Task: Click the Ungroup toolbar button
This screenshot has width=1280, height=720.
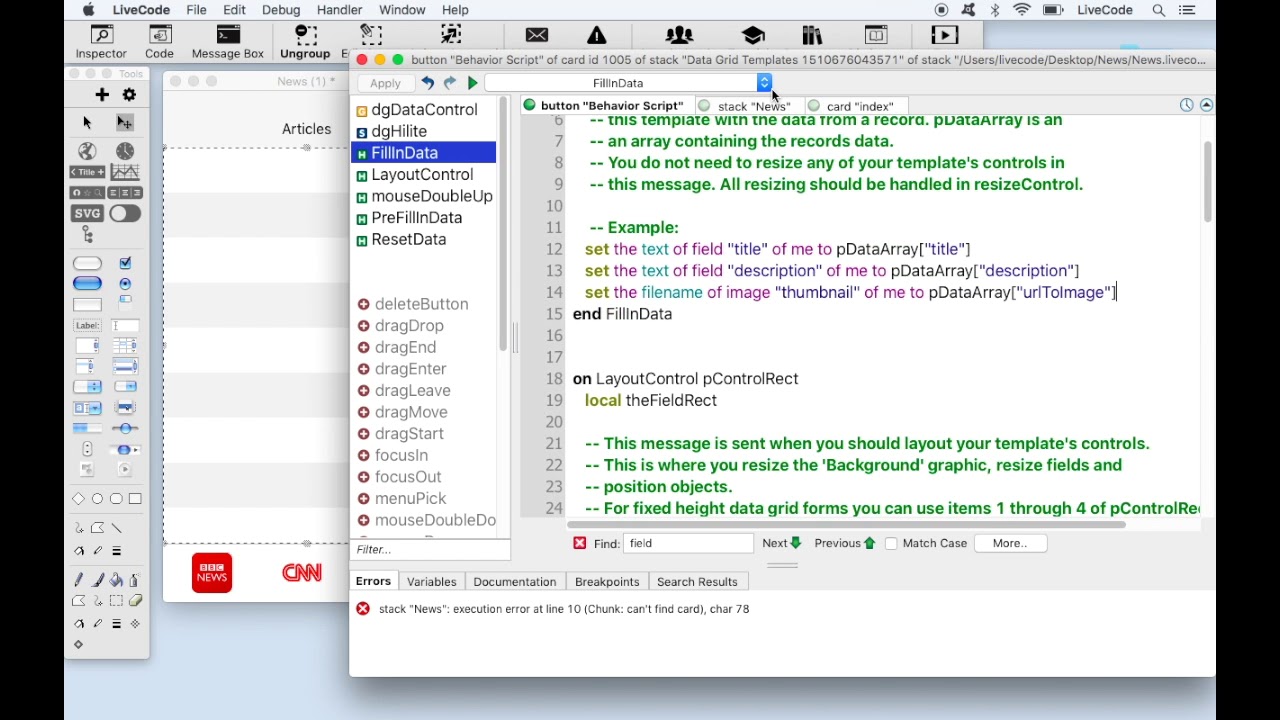Action: point(305,42)
